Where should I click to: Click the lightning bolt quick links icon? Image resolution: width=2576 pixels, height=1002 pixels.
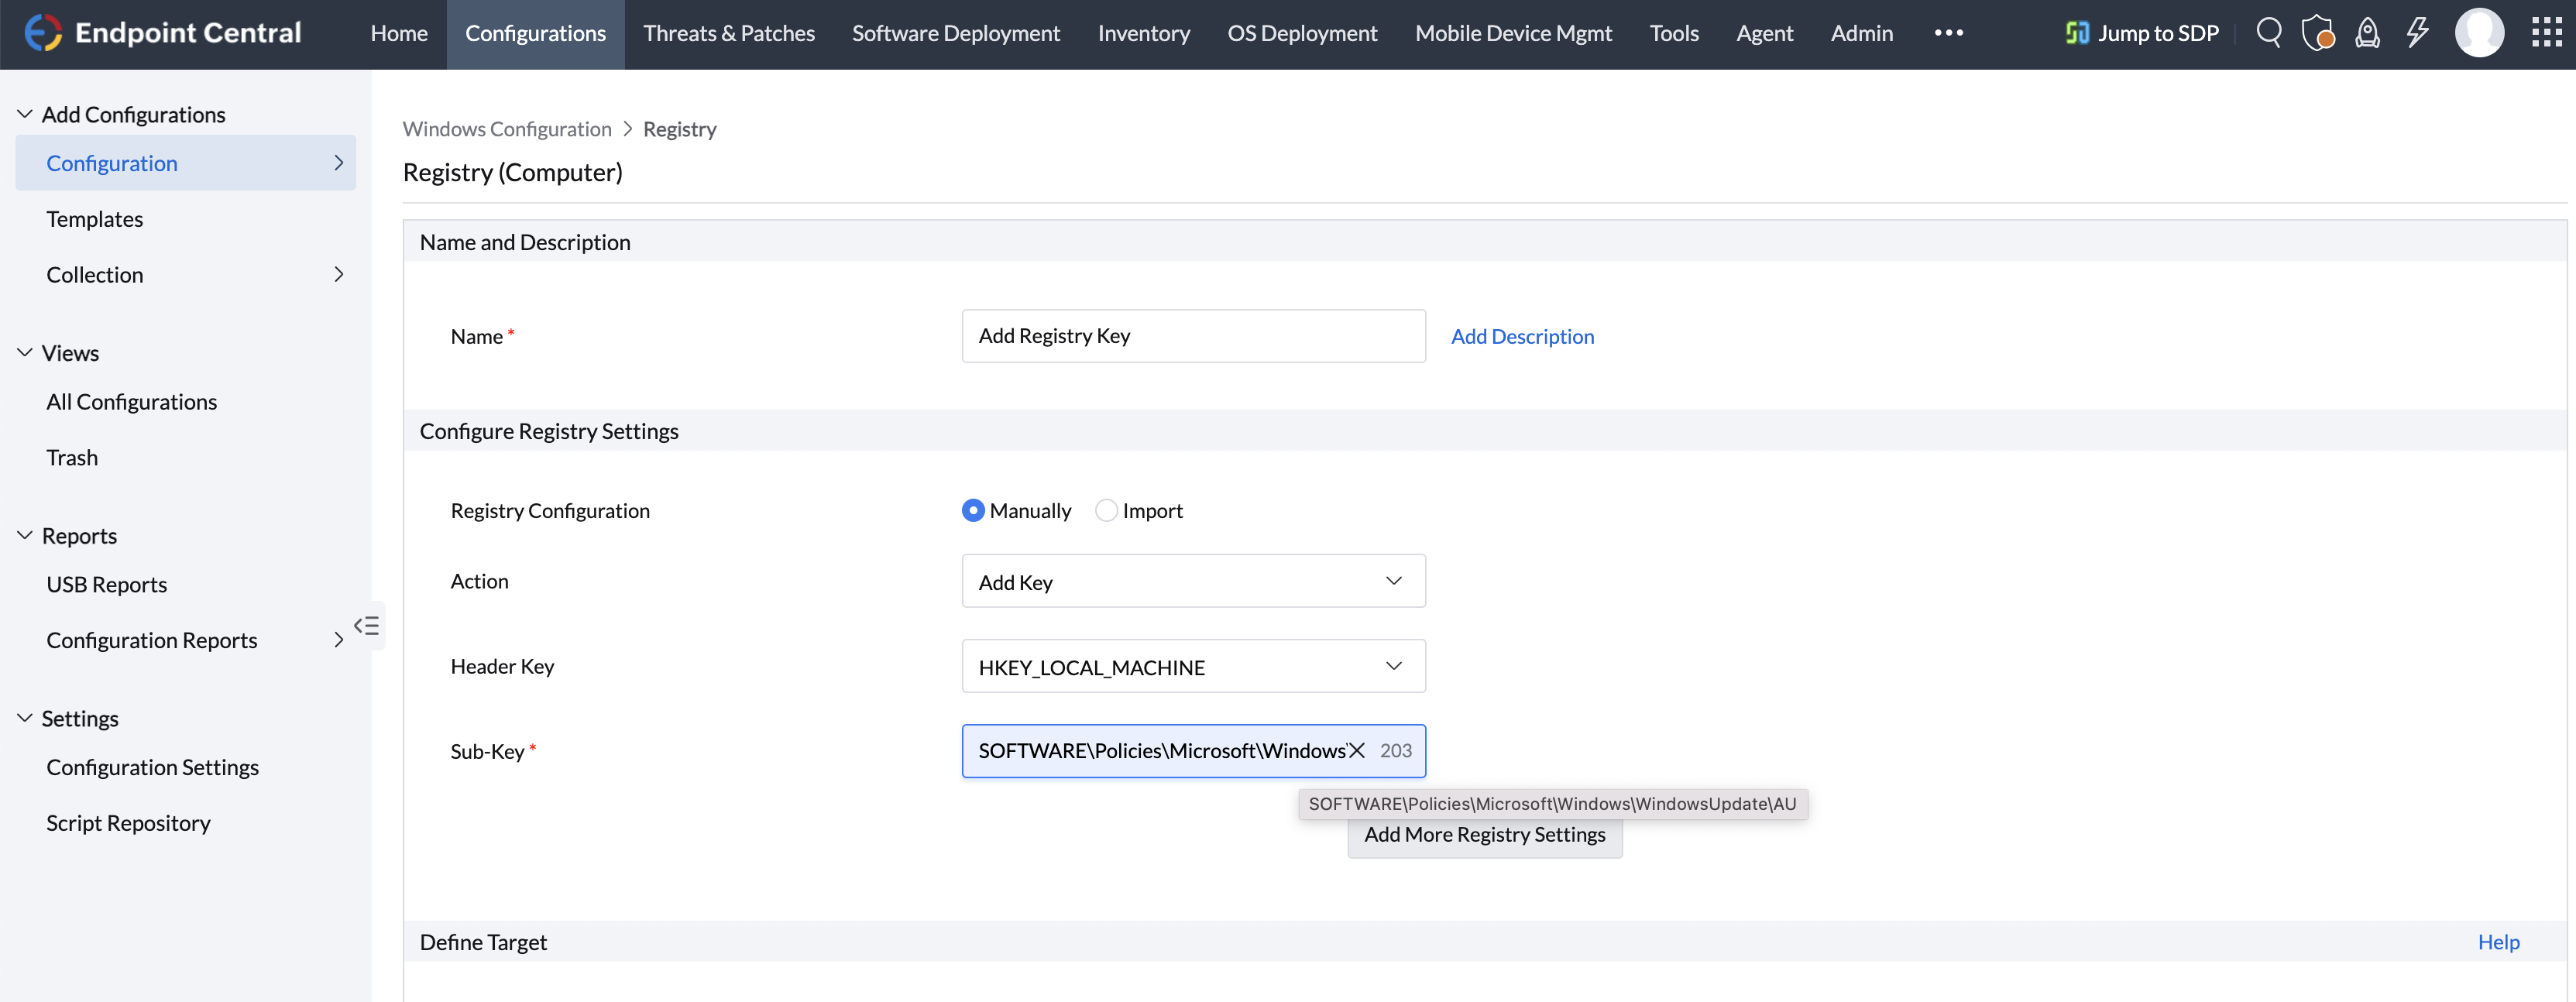[2417, 33]
